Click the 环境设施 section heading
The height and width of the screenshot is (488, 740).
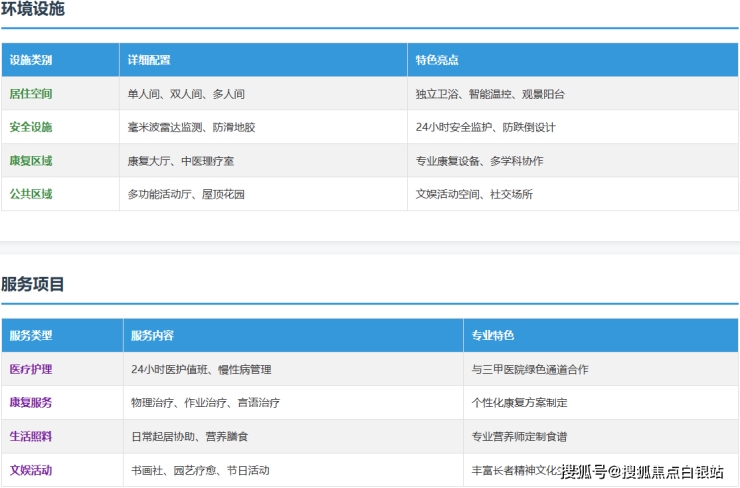[32, 10]
